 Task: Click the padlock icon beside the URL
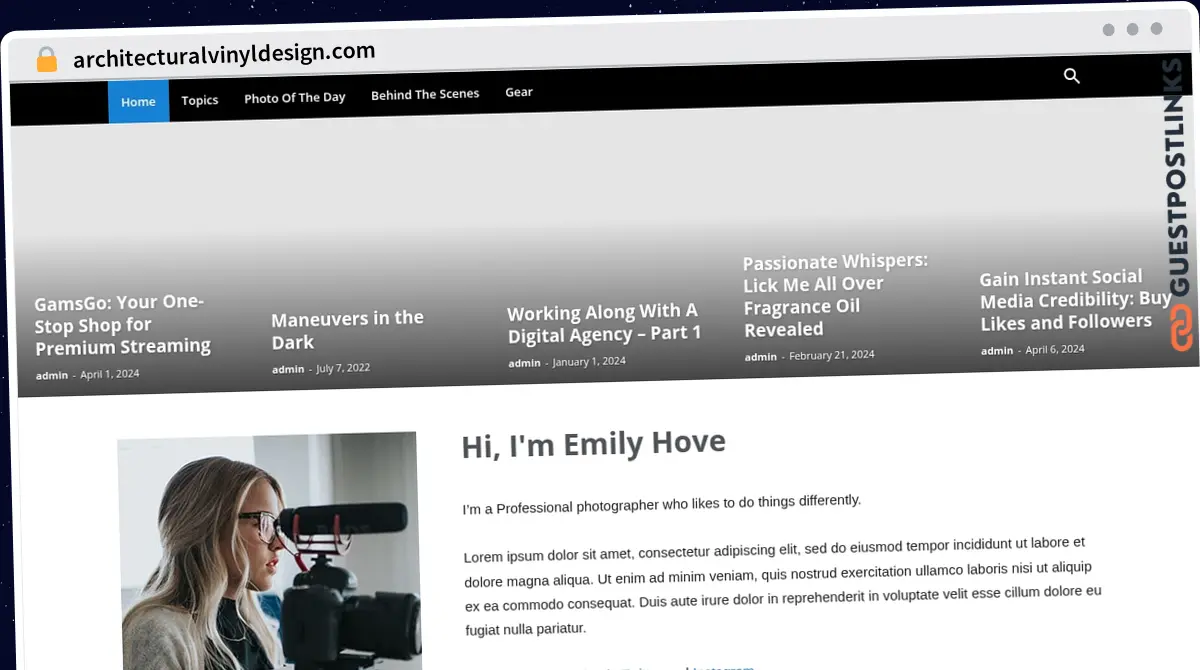tap(46, 60)
